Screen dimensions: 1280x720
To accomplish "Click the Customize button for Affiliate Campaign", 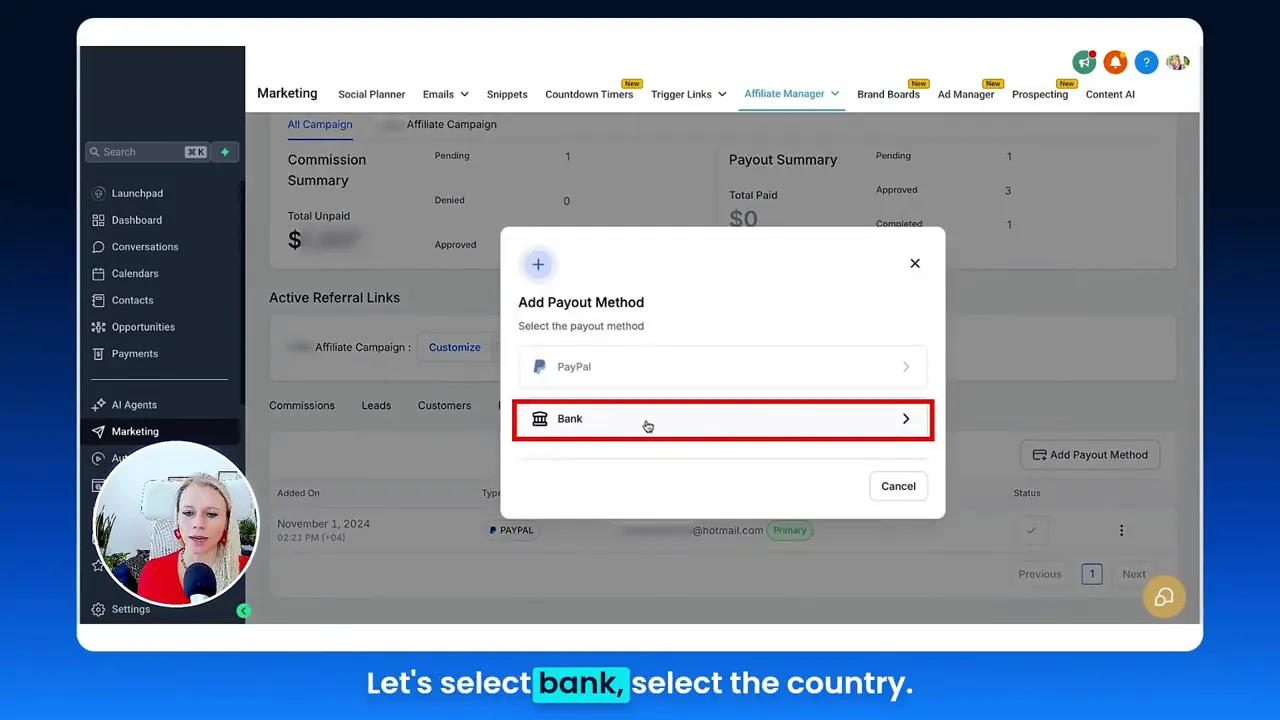I will click(454, 347).
